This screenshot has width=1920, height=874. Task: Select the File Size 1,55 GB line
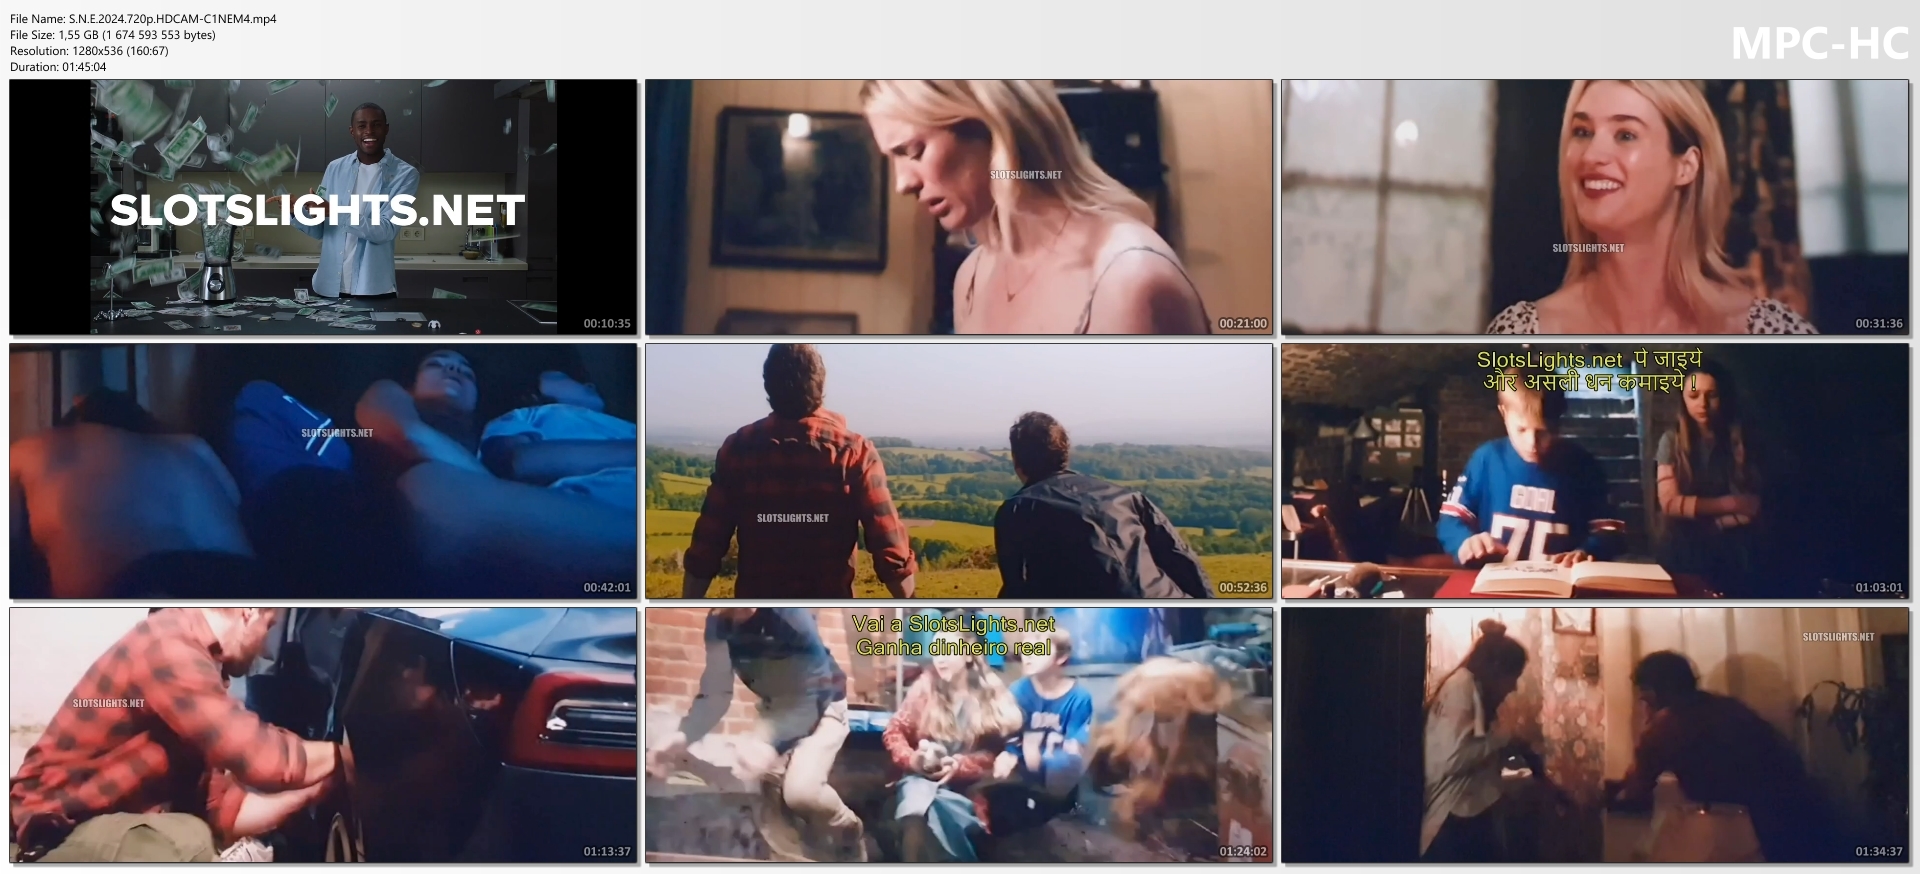[113, 35]
